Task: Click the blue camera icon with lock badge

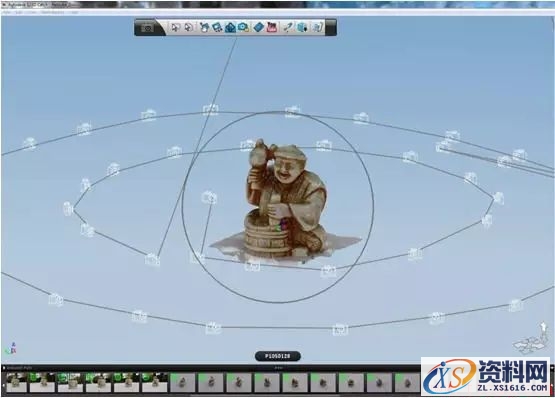Action: coord(243,27)
